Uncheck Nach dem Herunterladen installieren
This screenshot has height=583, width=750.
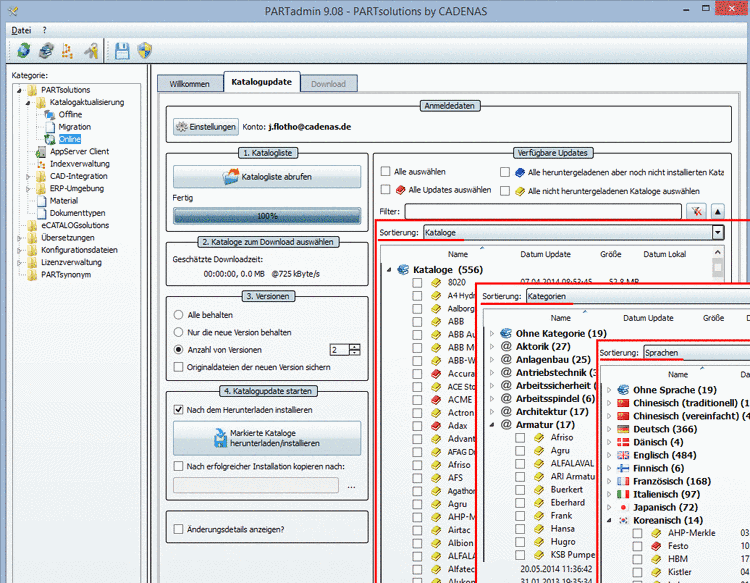(178, 409)
